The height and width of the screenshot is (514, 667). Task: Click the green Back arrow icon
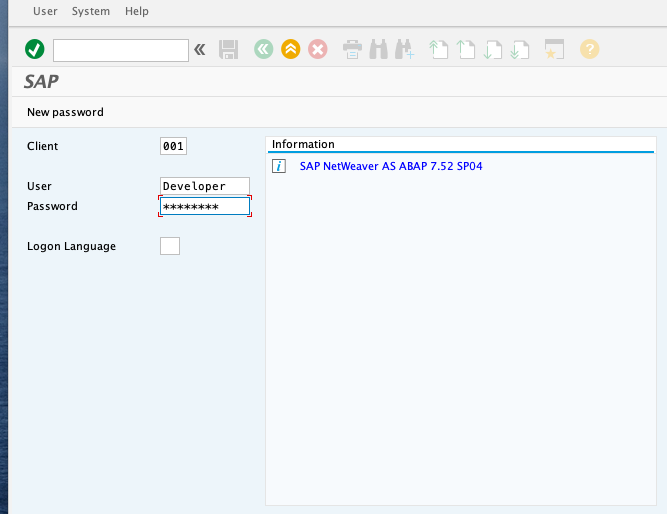(264, 49)
